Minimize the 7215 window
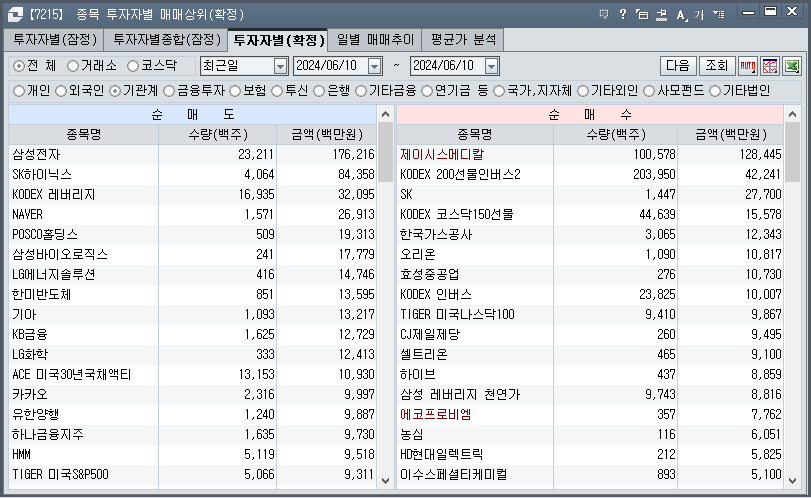 coord(748,12)
